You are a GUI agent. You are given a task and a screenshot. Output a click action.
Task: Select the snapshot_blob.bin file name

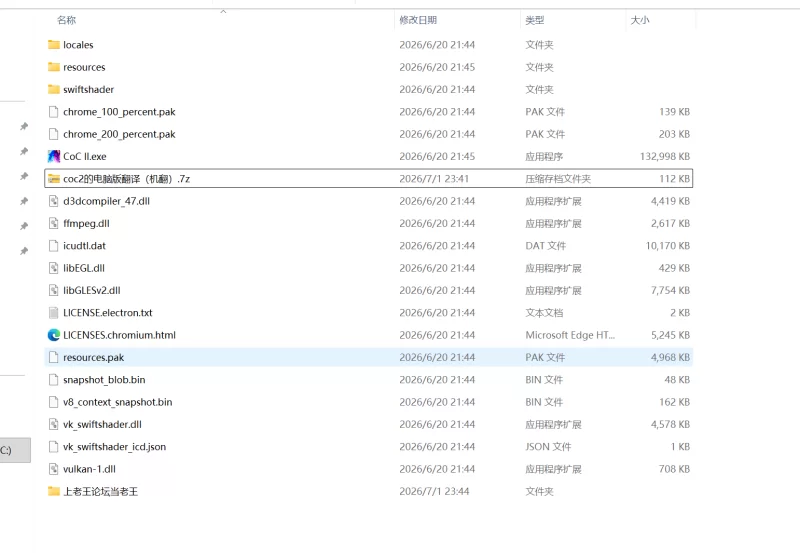point(104,380)
